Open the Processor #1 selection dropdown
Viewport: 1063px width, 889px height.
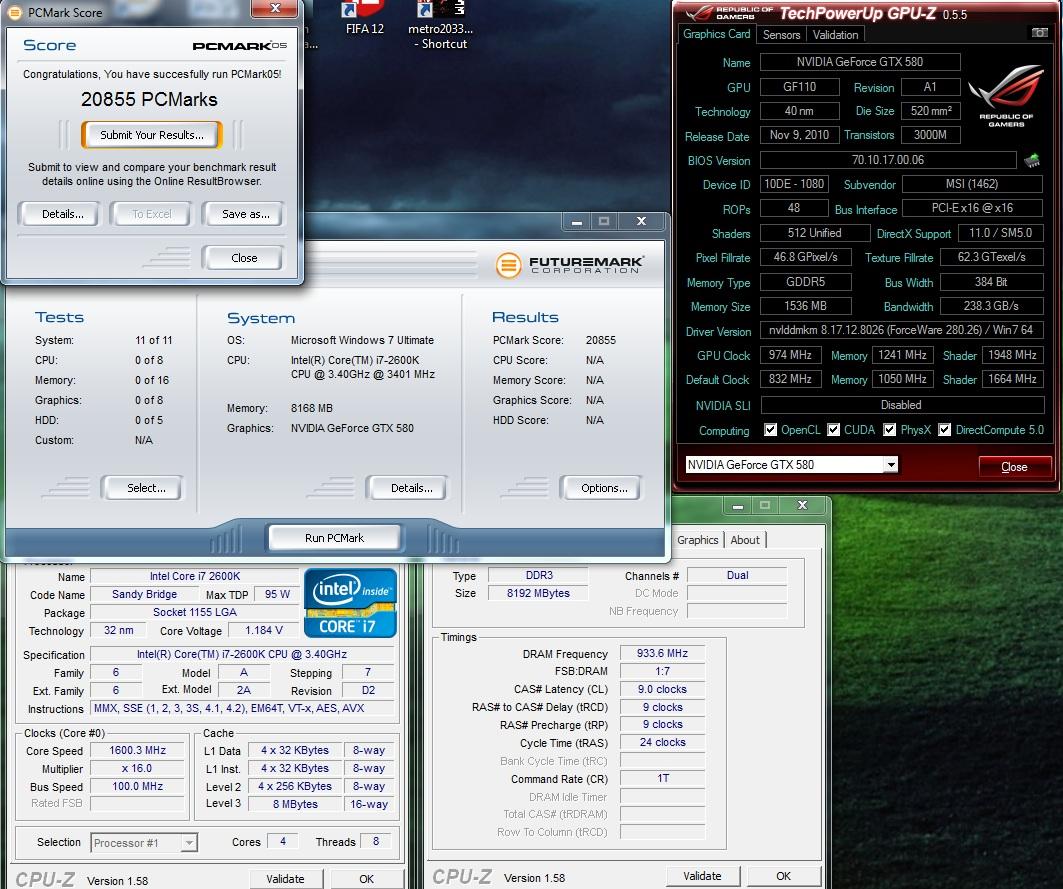(x=189, y=843)
